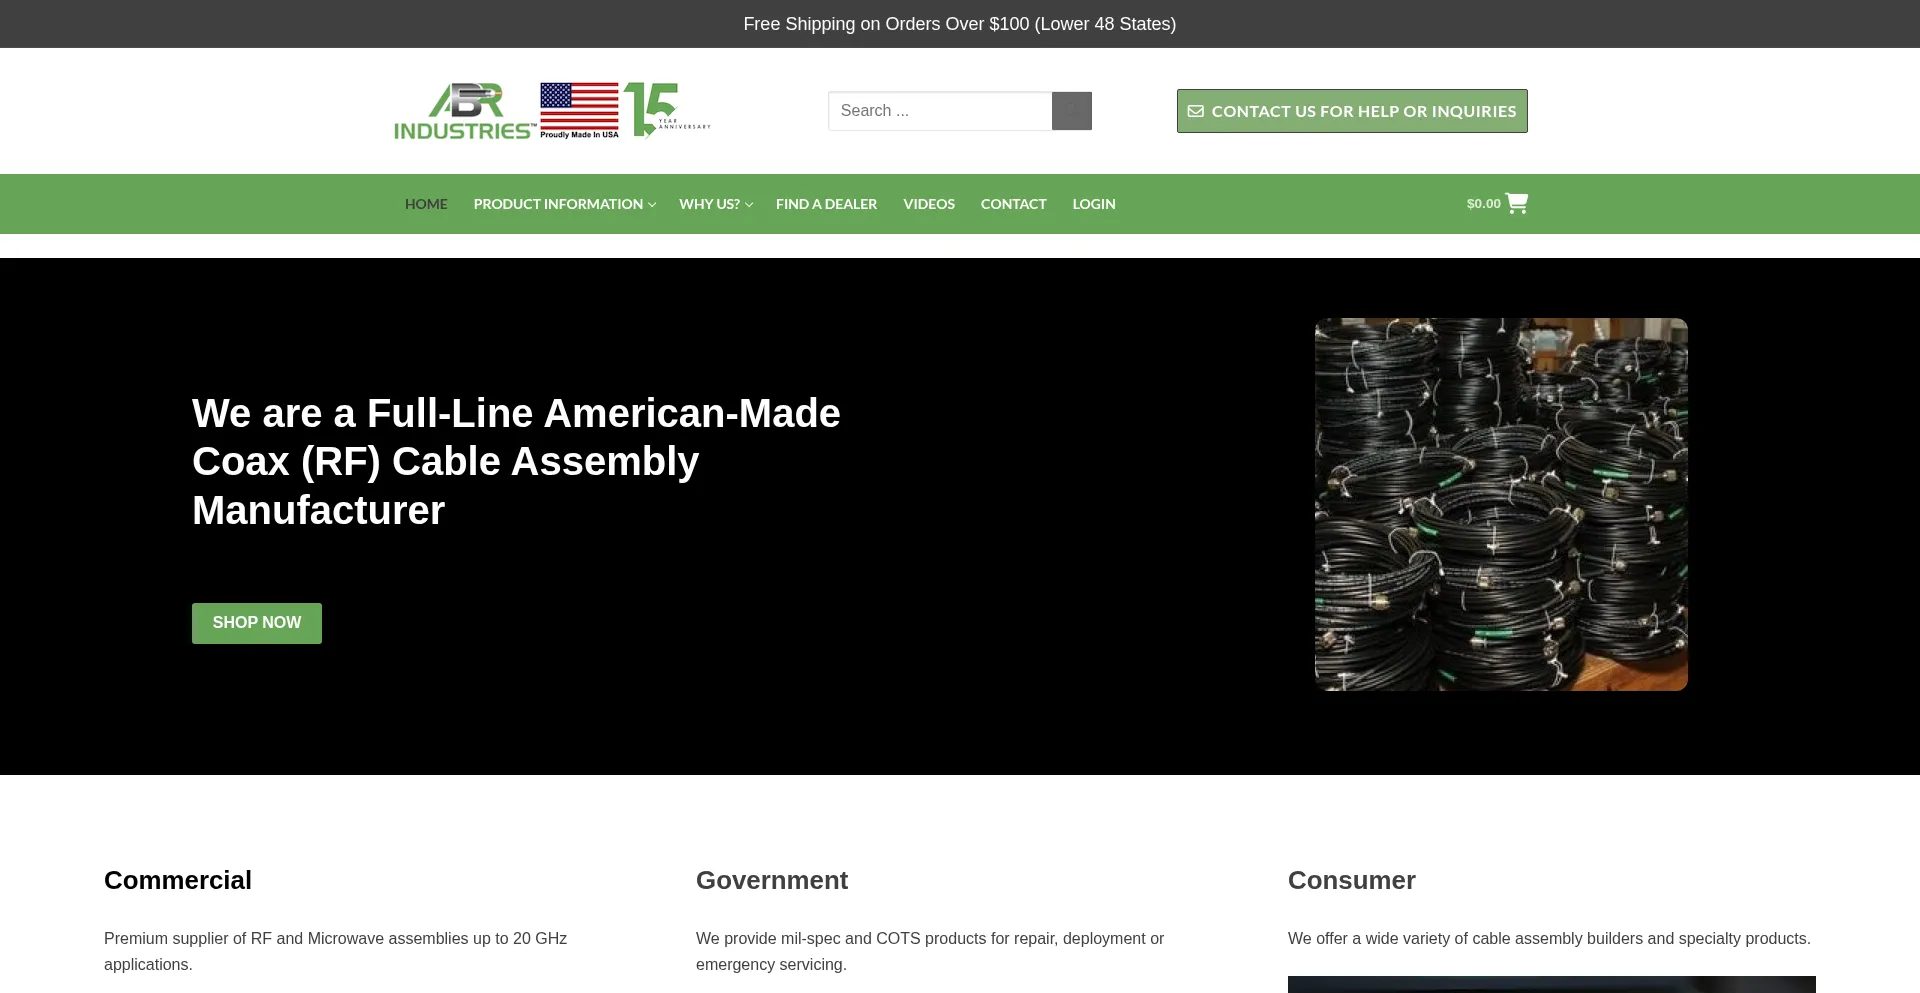Image resolution: width=1920 pixels, height=993 pixels.
Task: Click the ABR Industries logo
Action: pyautogui.click(x=464, y=111)
